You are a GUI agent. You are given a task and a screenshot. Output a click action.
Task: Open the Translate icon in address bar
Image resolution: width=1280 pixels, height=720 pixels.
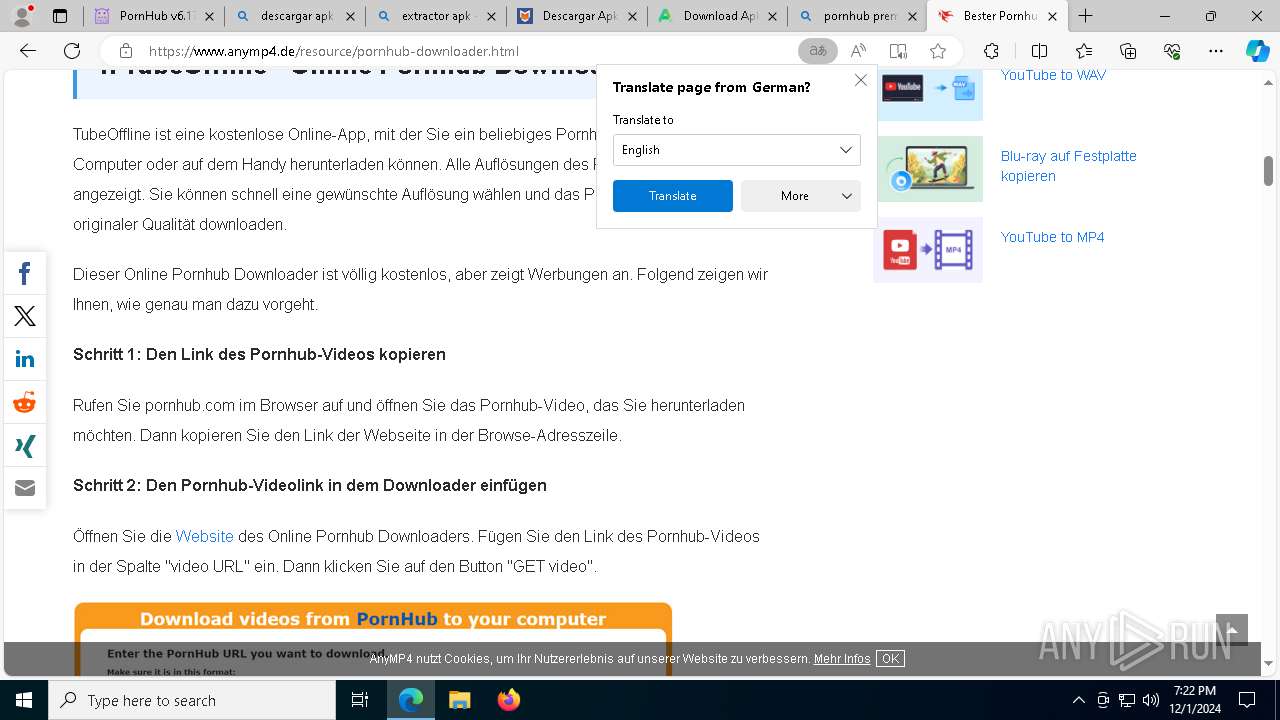818,51
